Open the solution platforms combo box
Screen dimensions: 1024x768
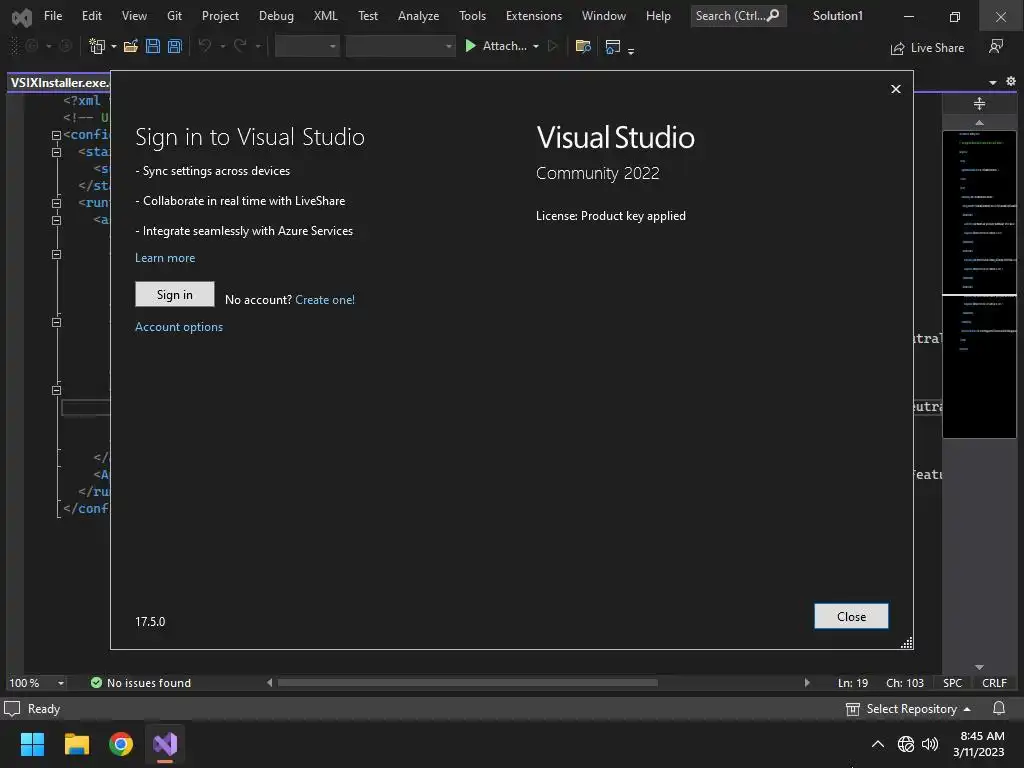point(400,46)
